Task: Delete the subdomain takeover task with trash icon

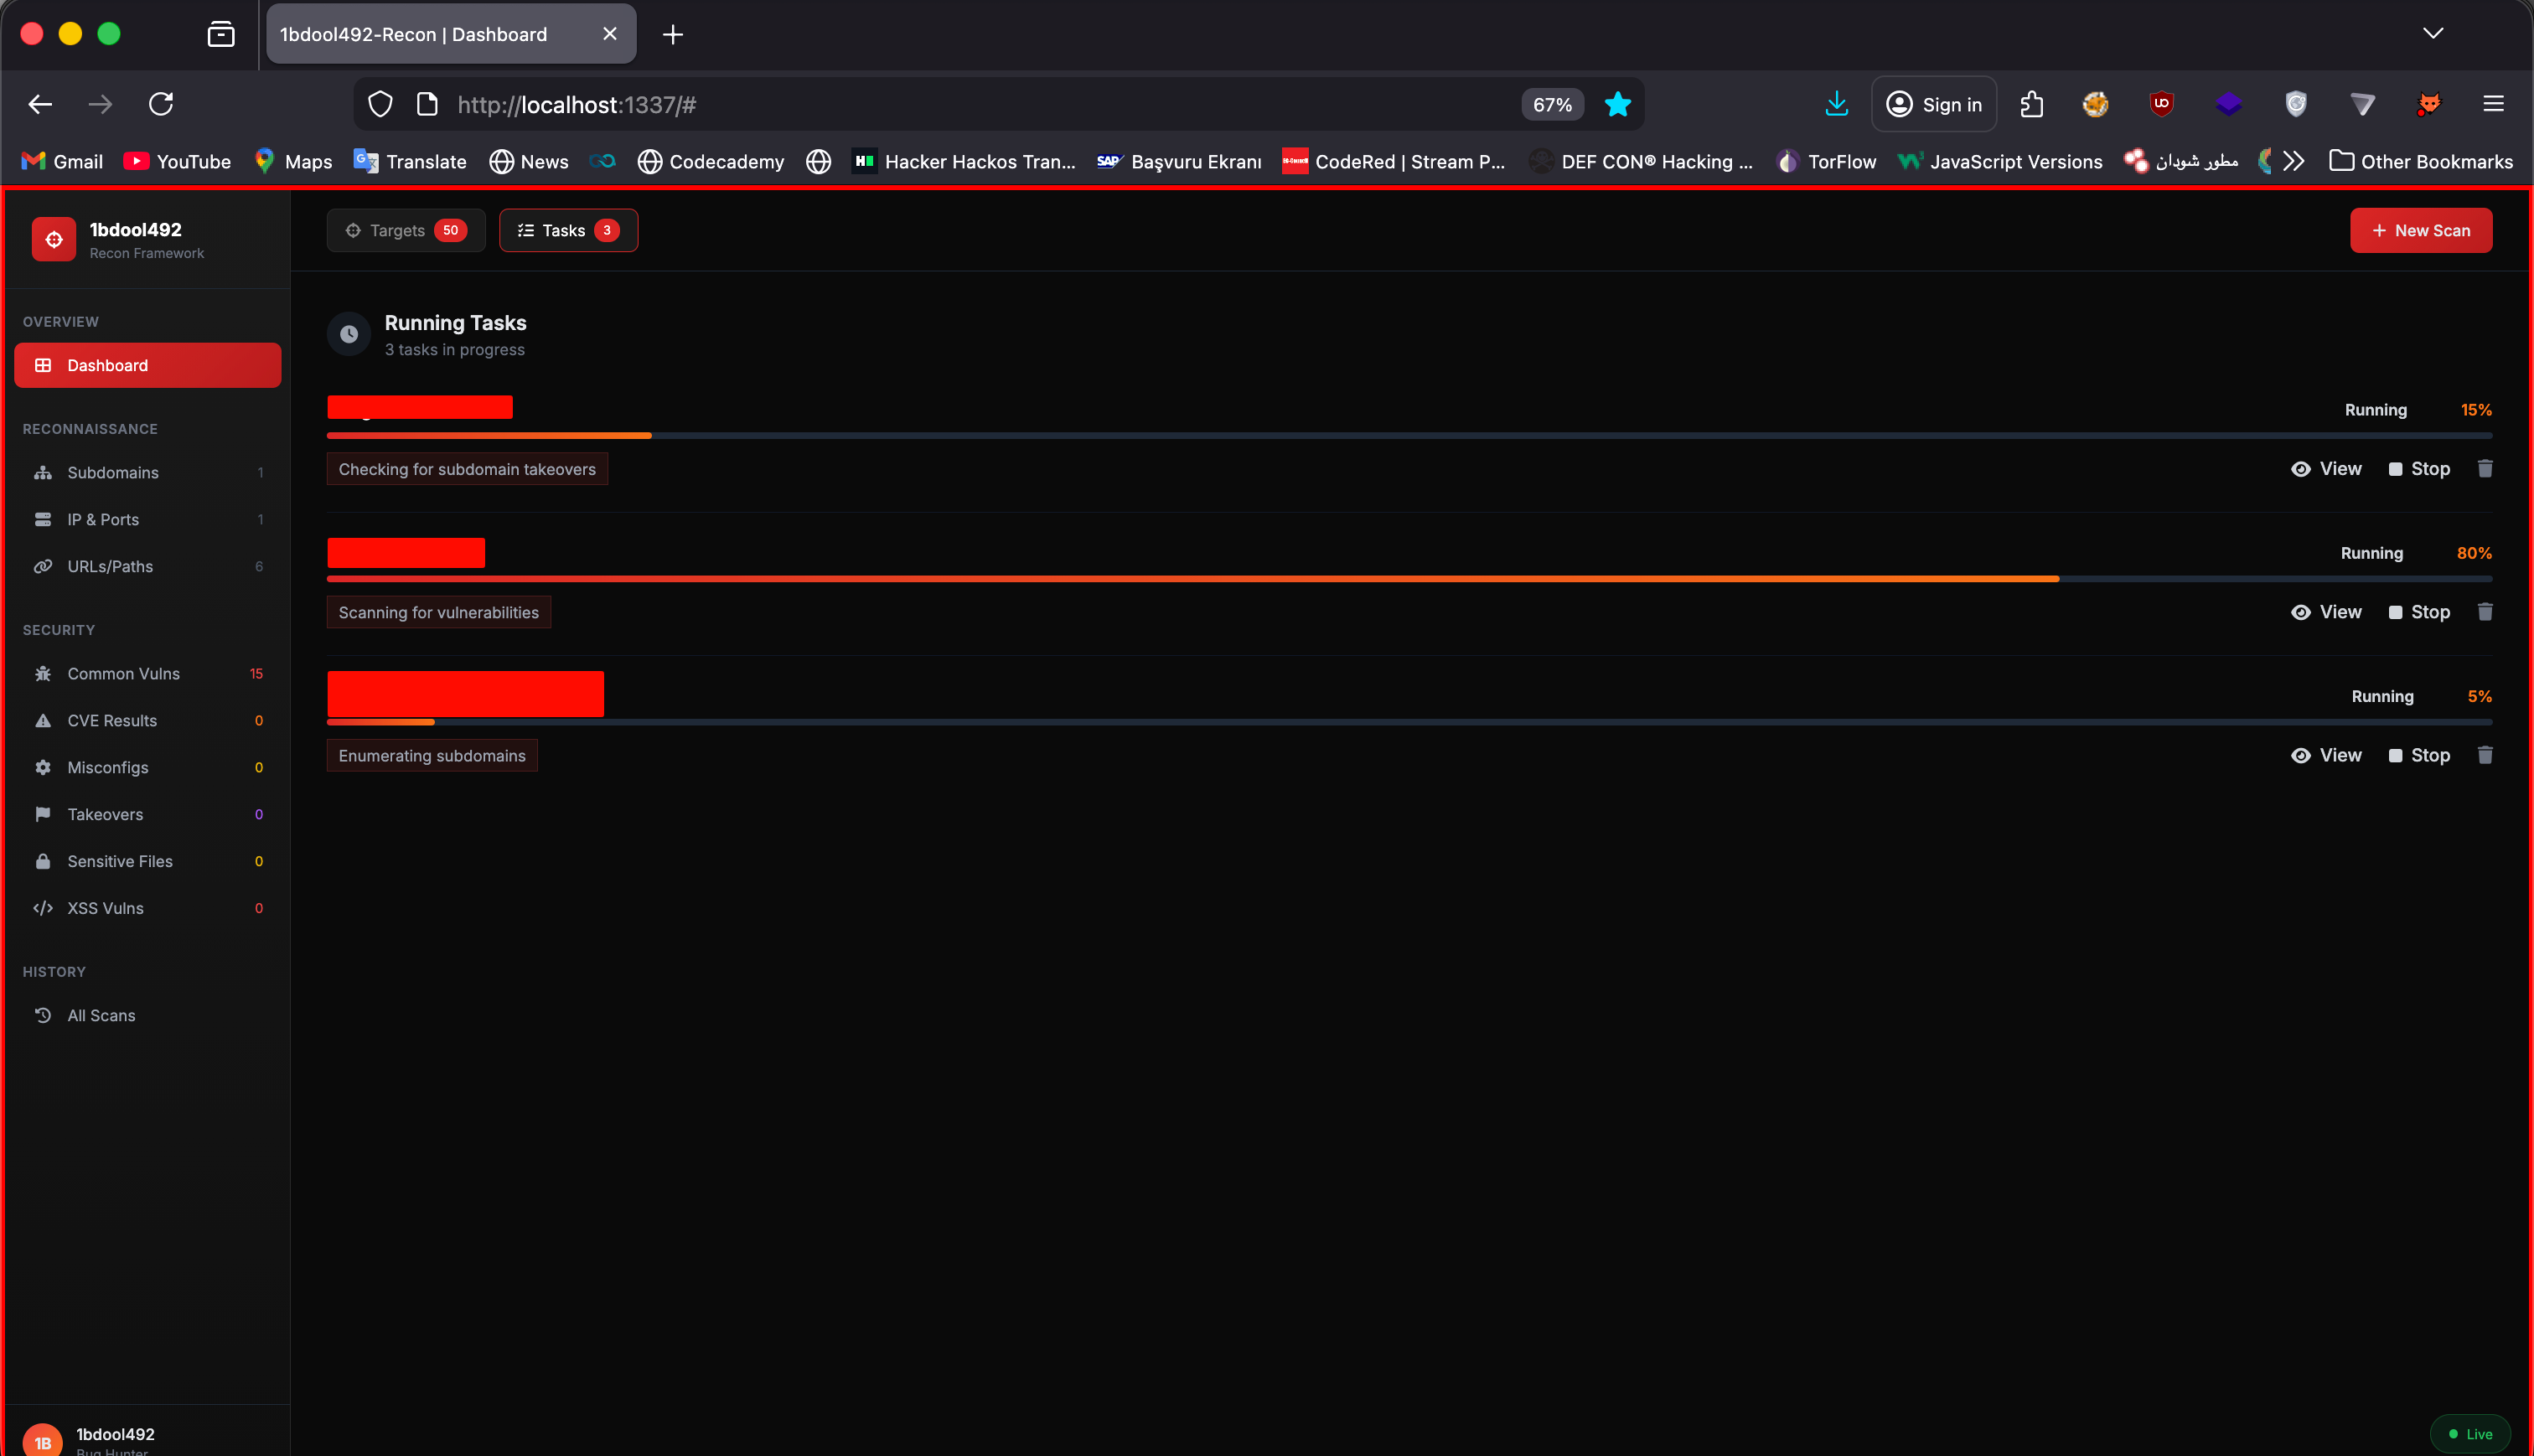Action: coord(2486,468)
